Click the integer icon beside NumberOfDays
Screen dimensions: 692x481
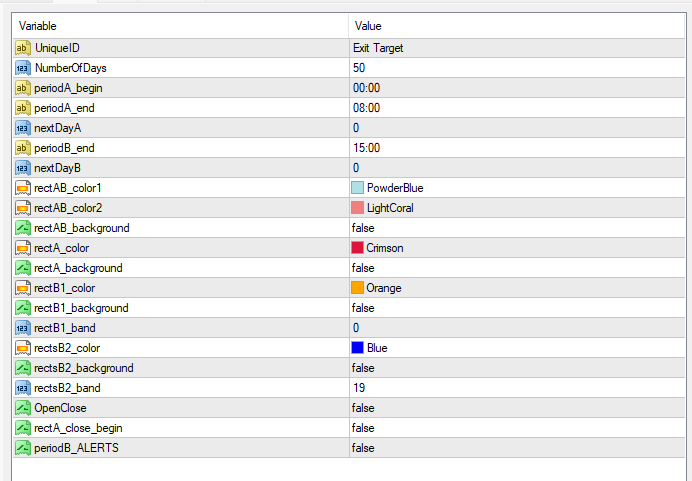coord(23,68)
